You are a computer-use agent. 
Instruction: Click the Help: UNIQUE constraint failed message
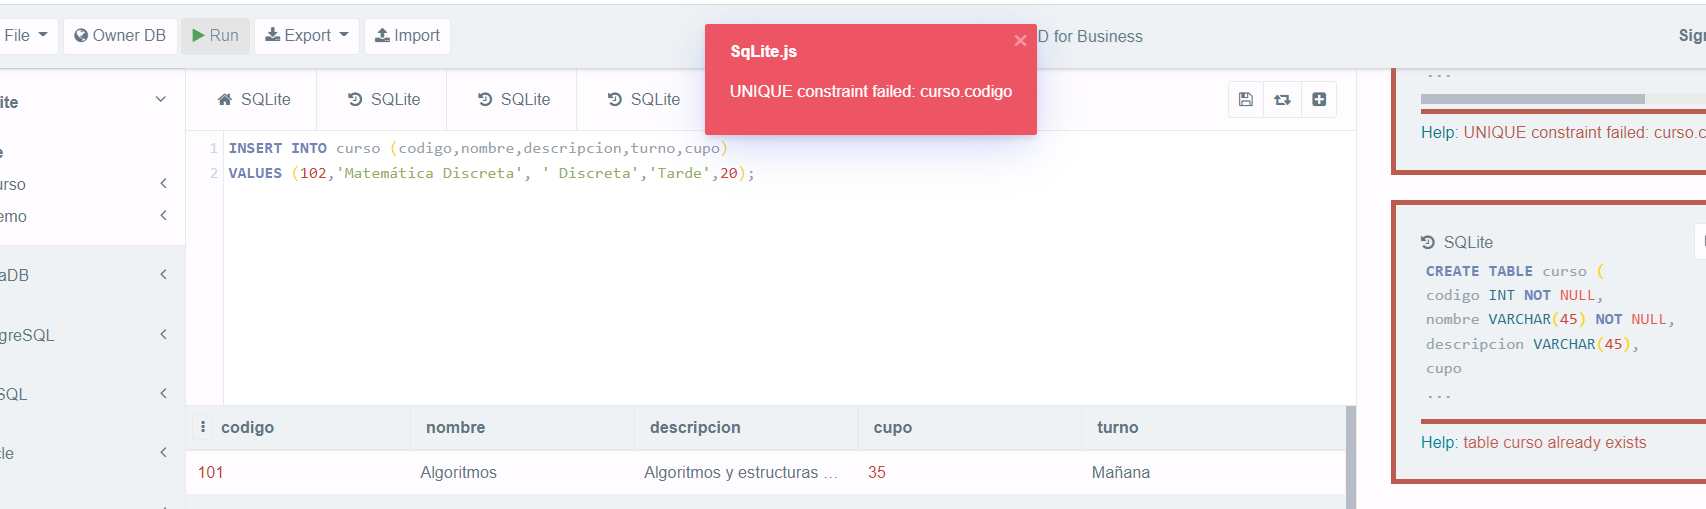1563,132
